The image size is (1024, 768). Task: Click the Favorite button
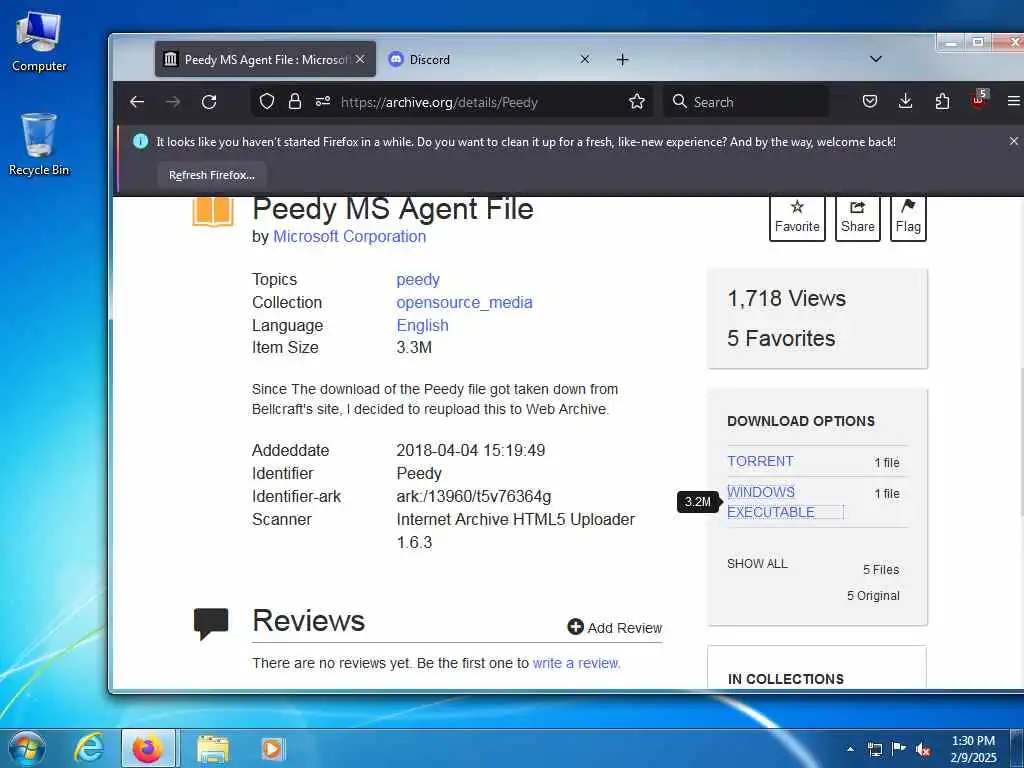pyautogui.click(x=797, y=218)
